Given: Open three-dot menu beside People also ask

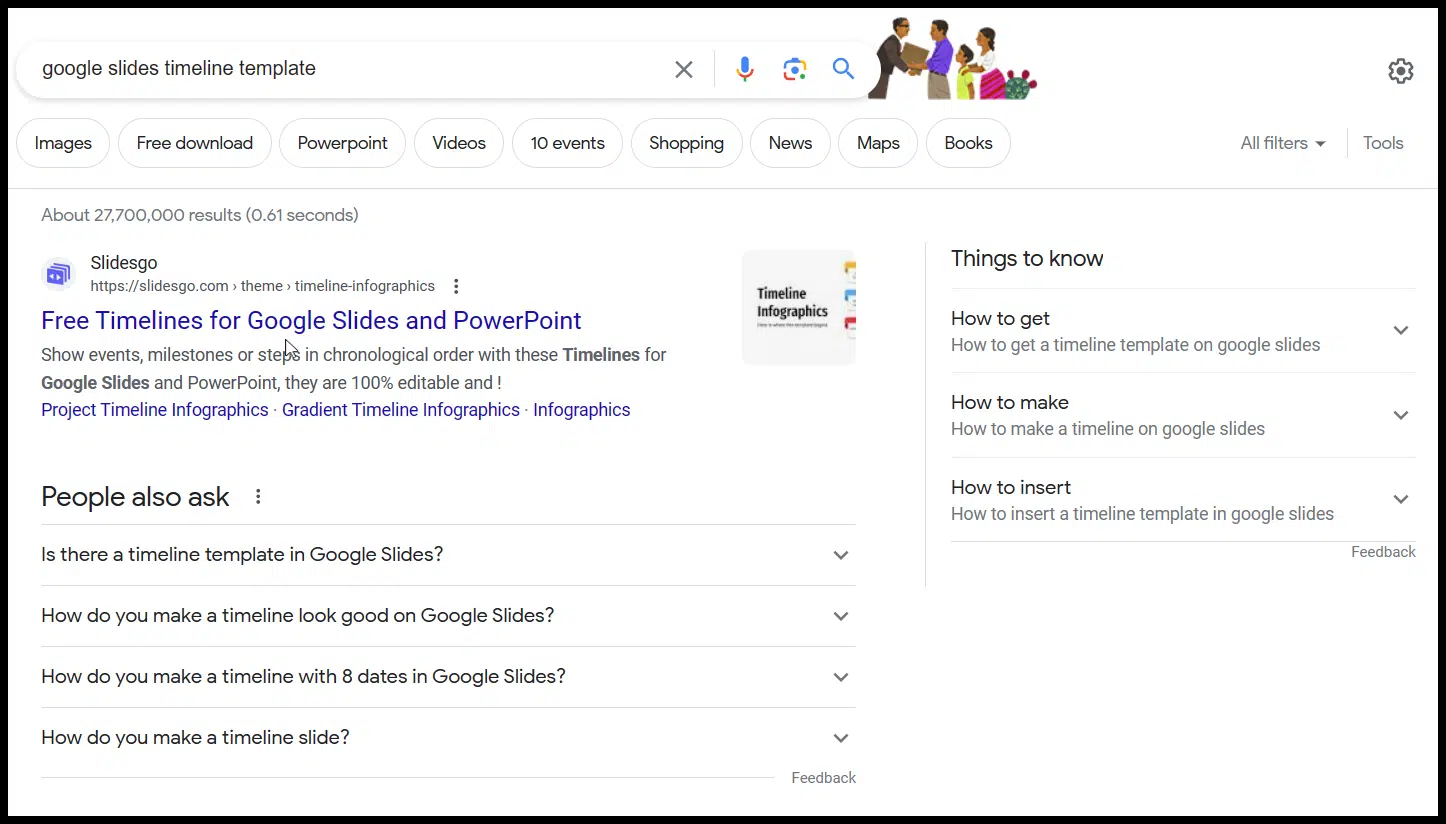Looking at the screenshot, I should (x=258, y=497).
